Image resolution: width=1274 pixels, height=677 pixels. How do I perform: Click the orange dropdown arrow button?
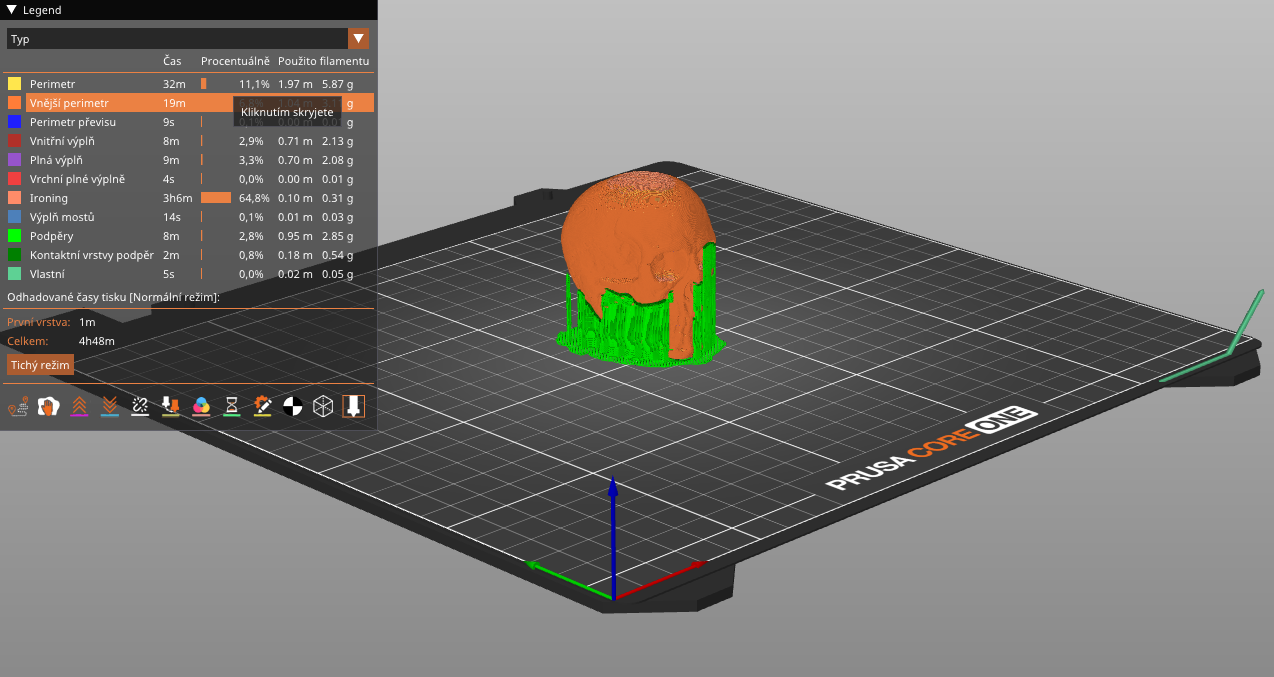click(358, 39)
